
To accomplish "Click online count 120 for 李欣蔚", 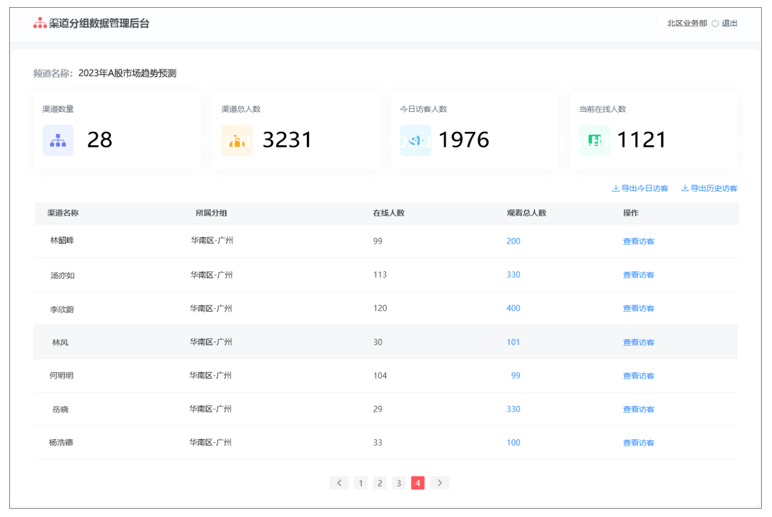I will tap(380, 308).
